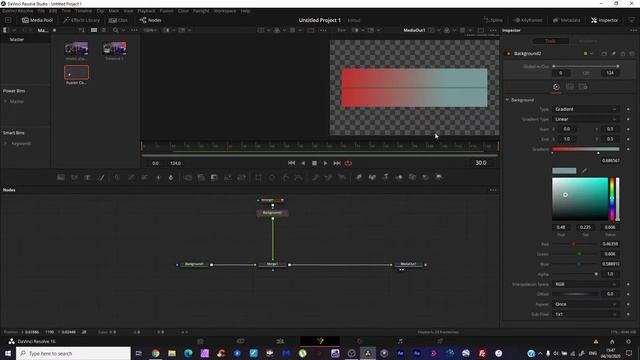640x360 pixels.
Task: Open the Interpolation Space dropdown showing RGB
Action: point(586,284)
